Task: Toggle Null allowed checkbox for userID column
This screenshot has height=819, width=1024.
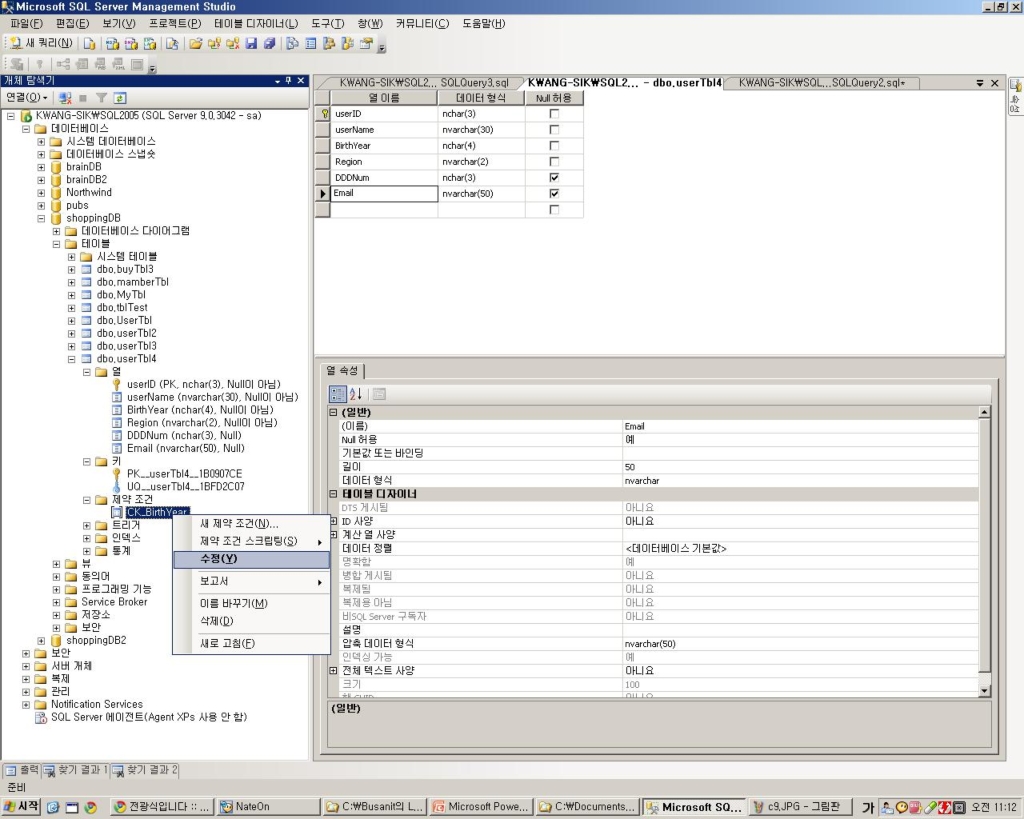Action: point(554,114)
